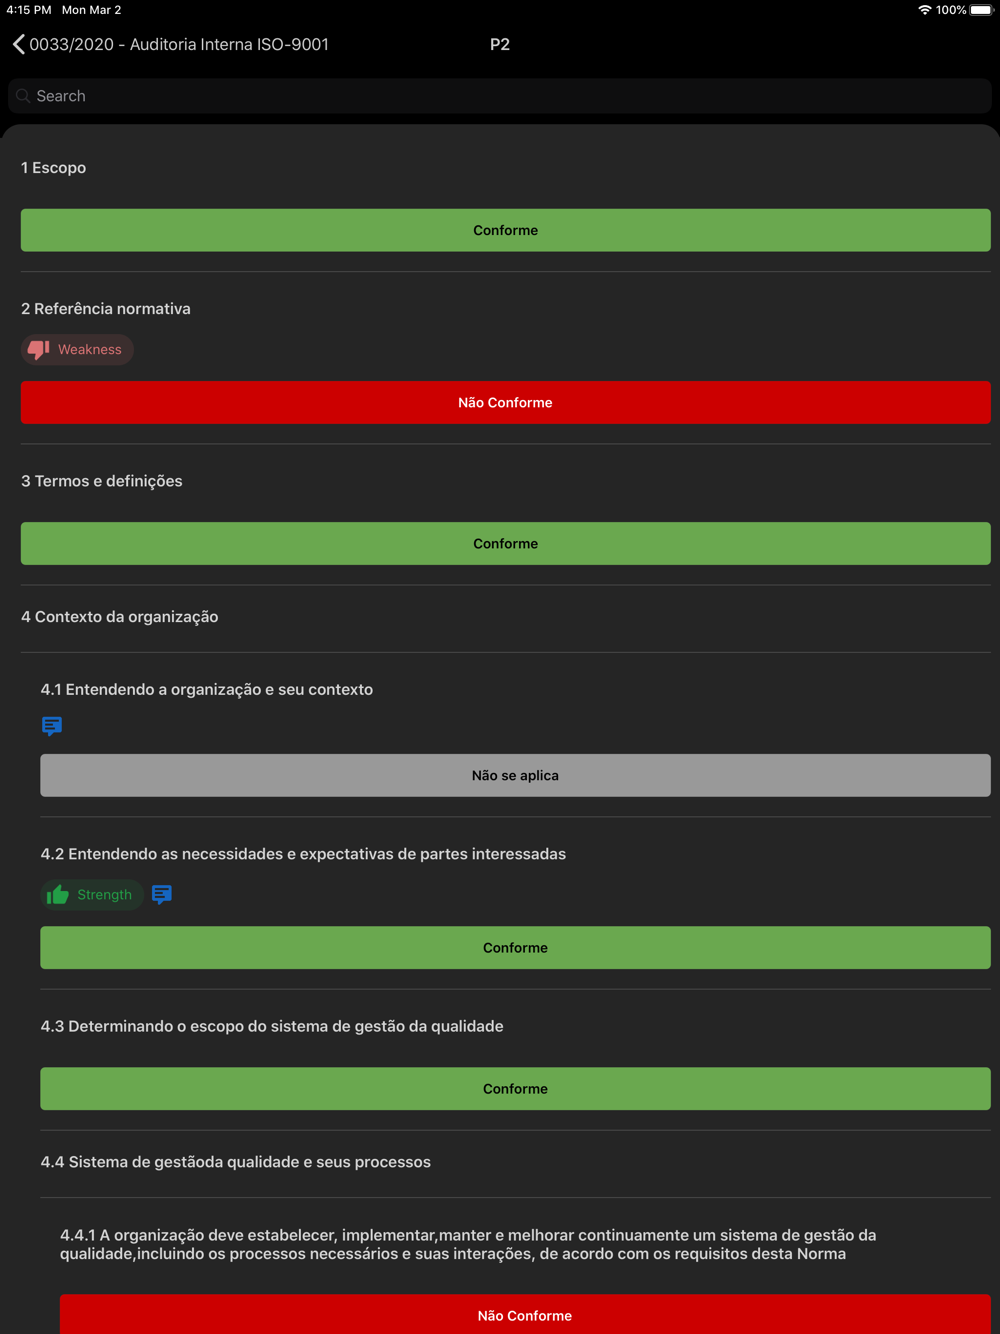This screenshot has height=1334, width=1000.
Task: Select 3 Termos e definições item
Action: pyautogui.click(x=102, y=481)
